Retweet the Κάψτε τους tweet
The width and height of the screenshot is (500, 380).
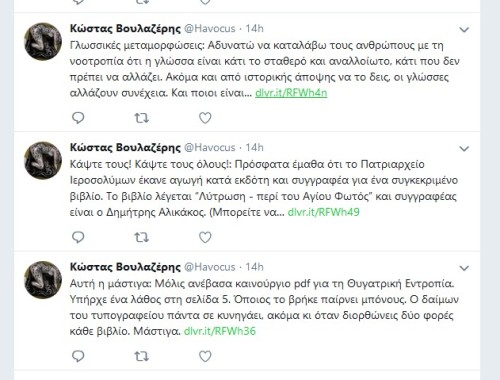pyautogui.click(x=141, y=237)
